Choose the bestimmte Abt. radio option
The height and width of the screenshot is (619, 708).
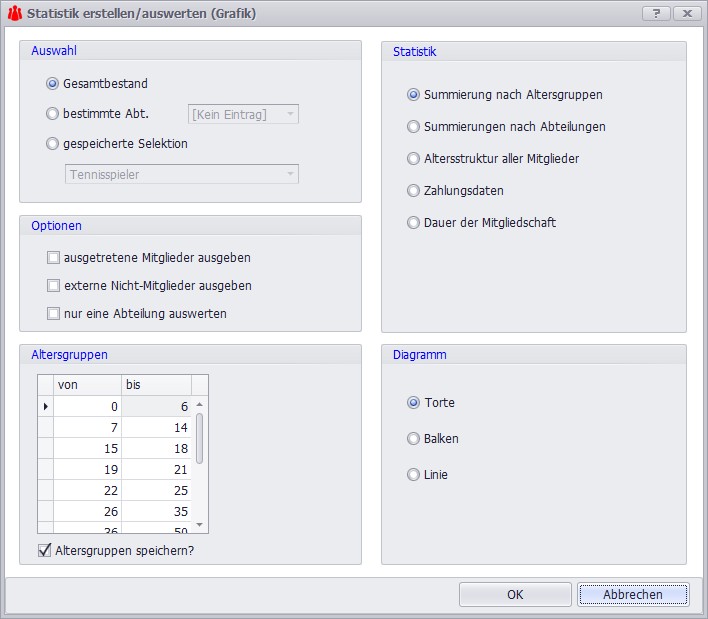53,114
